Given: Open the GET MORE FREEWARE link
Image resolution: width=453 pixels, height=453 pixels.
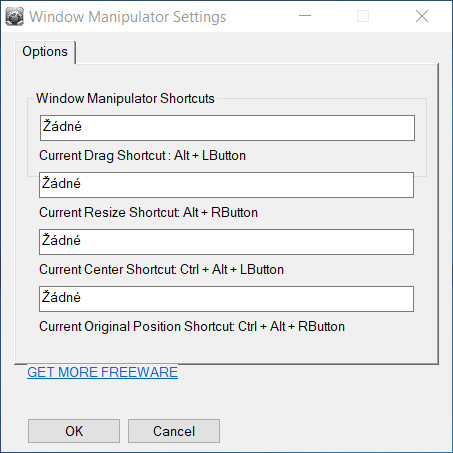Looking at the screenshot, I should click(103, 372).
